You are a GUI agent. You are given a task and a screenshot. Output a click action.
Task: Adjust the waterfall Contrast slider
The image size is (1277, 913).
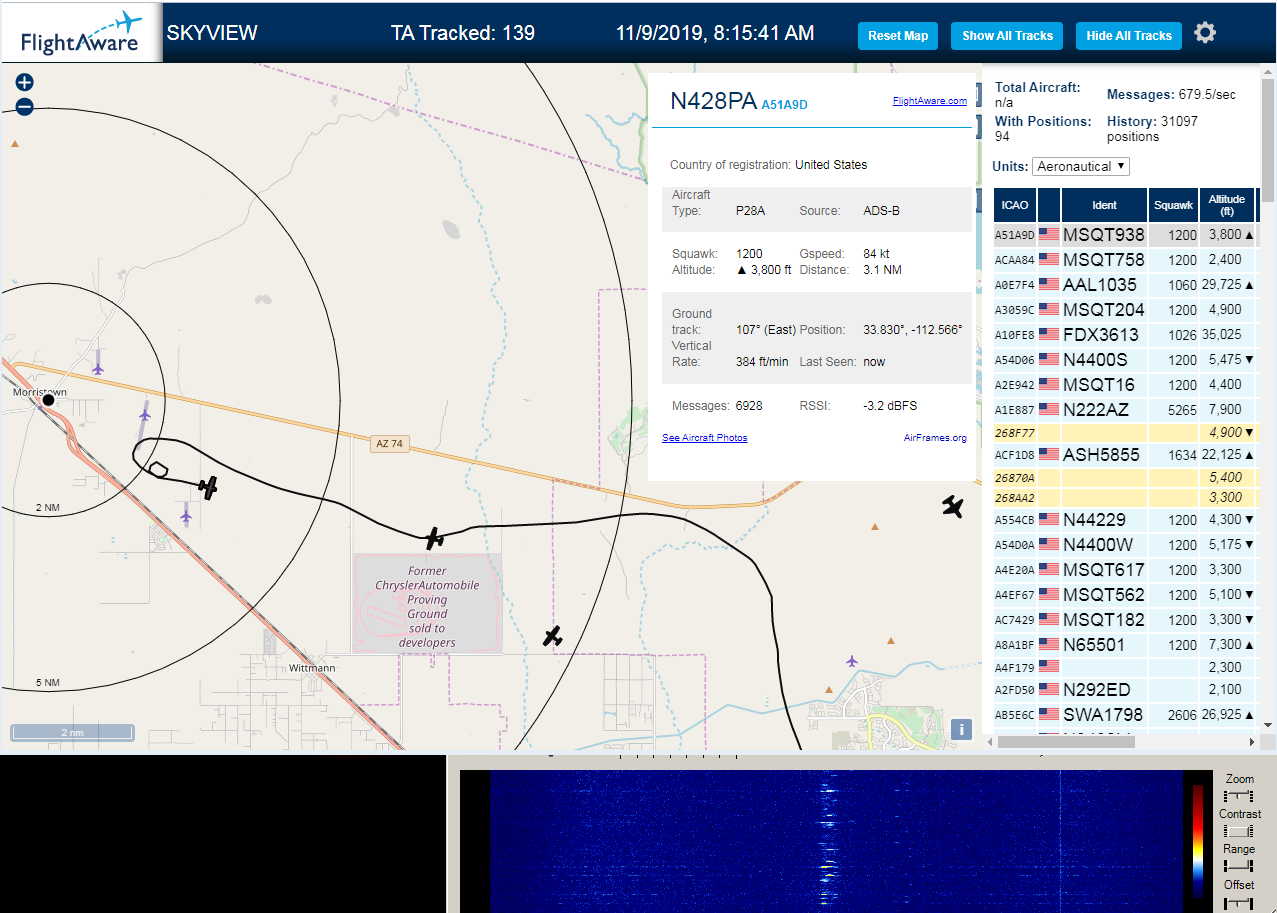coord(1239,831)
